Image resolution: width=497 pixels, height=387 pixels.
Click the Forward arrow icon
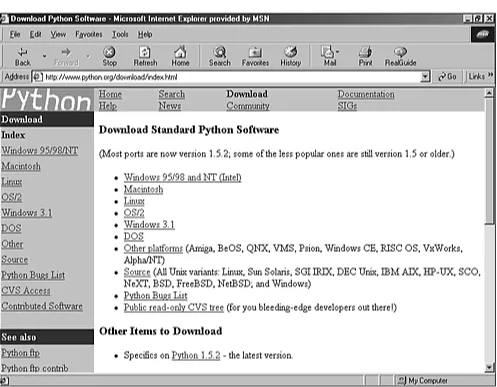66,52
